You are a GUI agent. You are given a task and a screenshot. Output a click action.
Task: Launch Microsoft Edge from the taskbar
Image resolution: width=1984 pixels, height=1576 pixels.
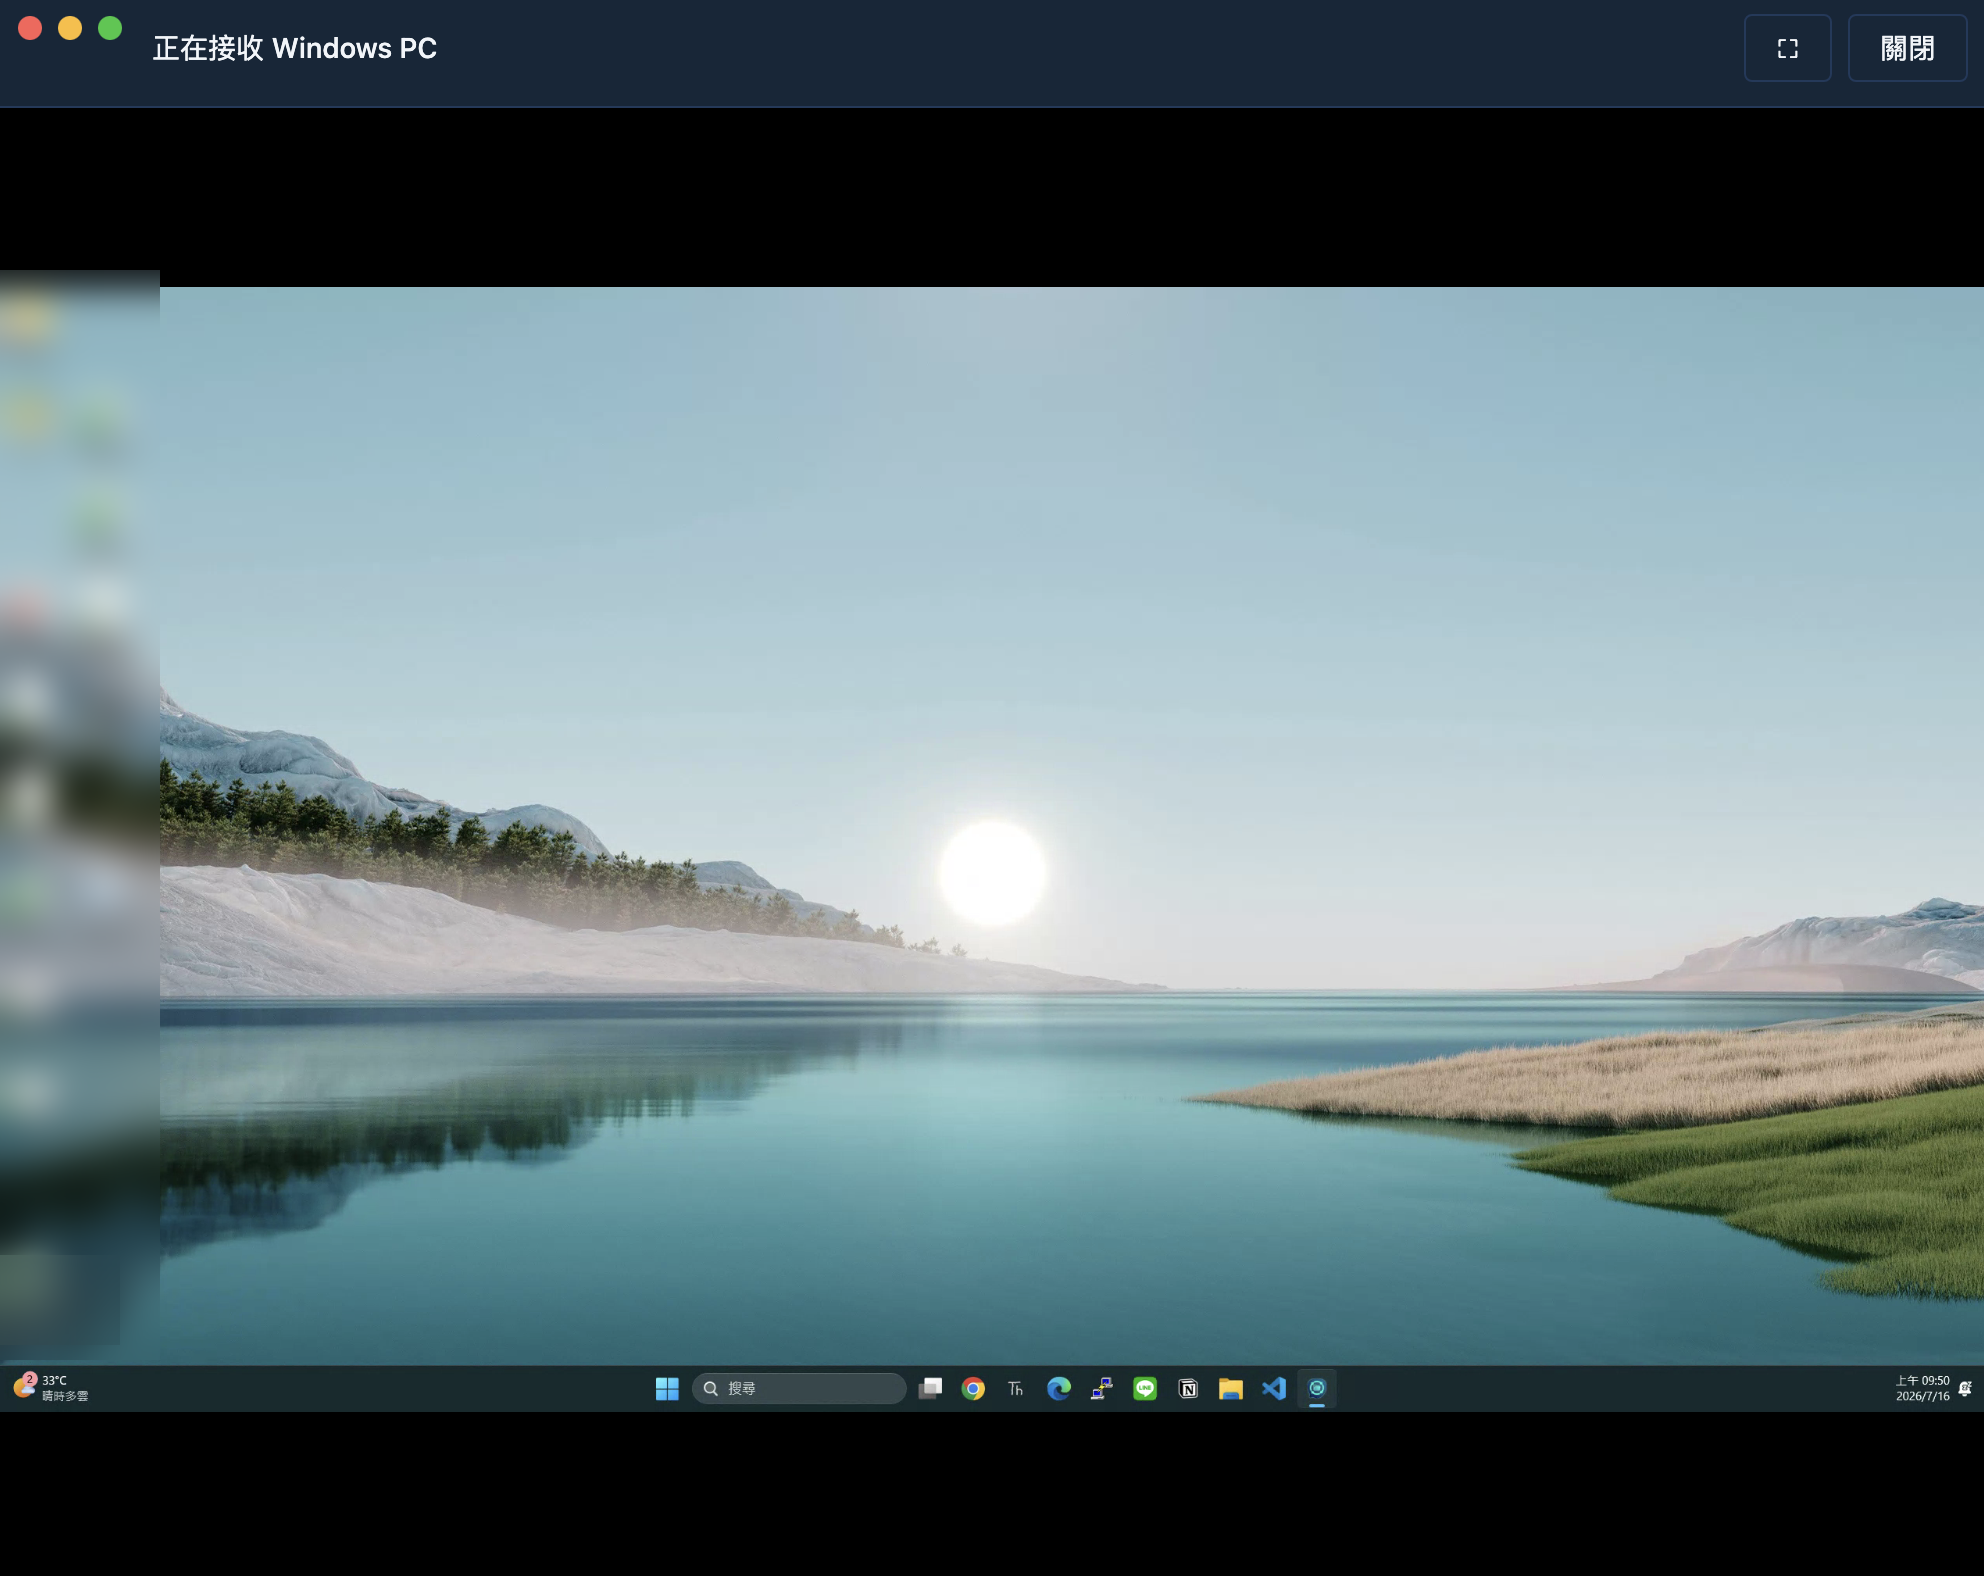[1059, 1388]
